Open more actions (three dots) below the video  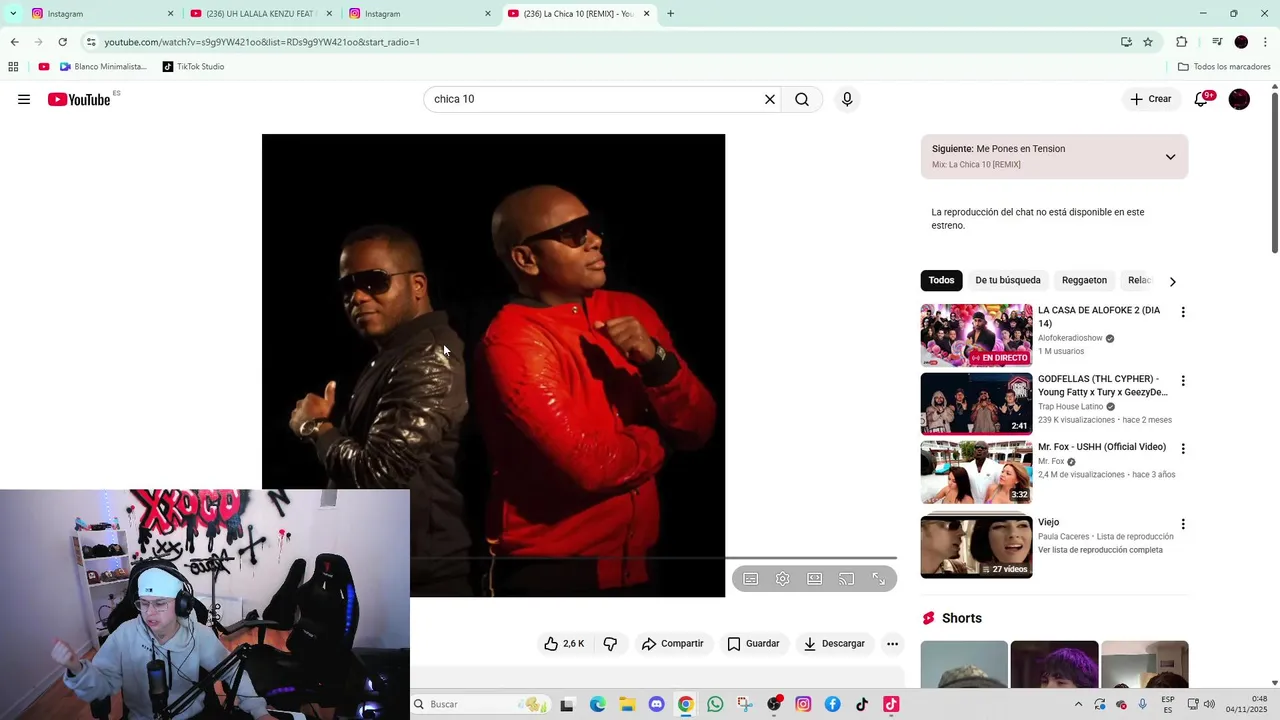(892, 644)
